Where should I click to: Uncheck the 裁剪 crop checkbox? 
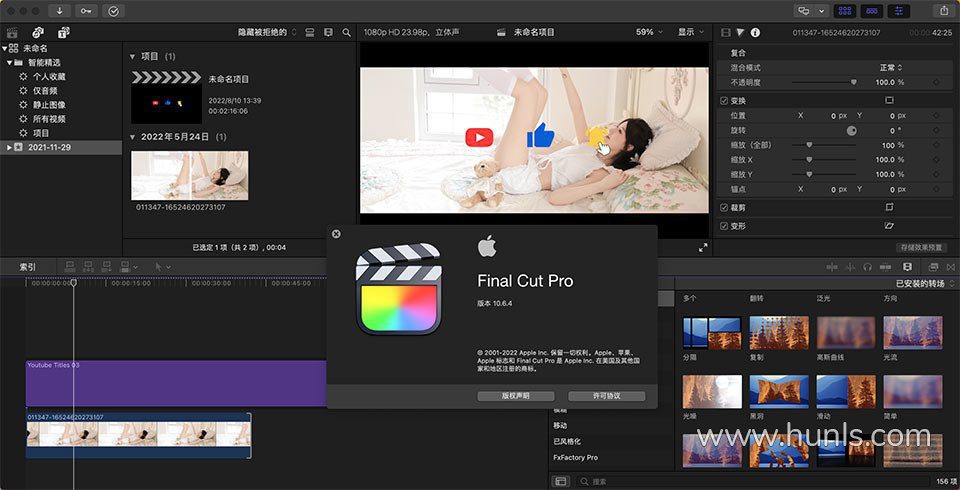(725, 207)
